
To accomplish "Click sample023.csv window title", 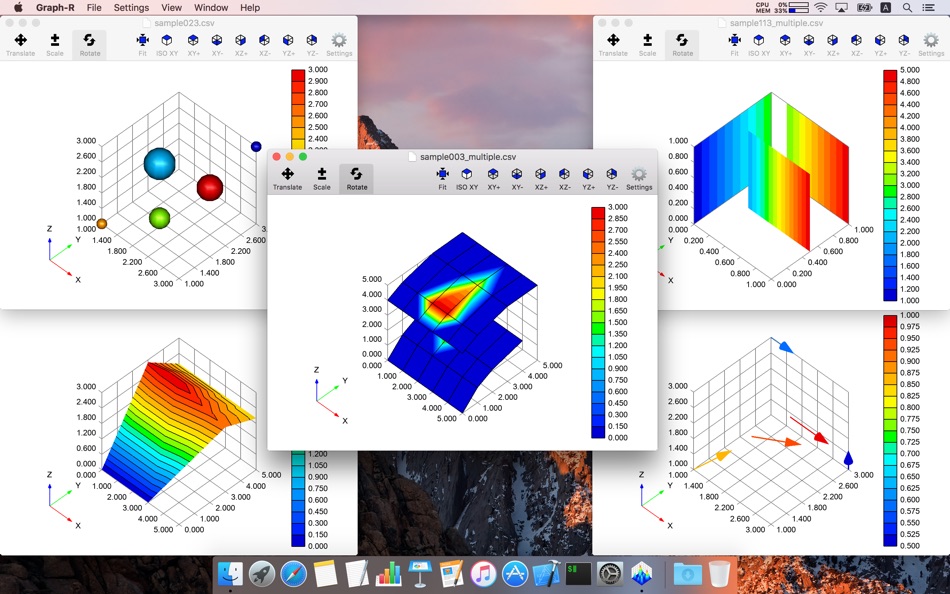I will (184, 23).
